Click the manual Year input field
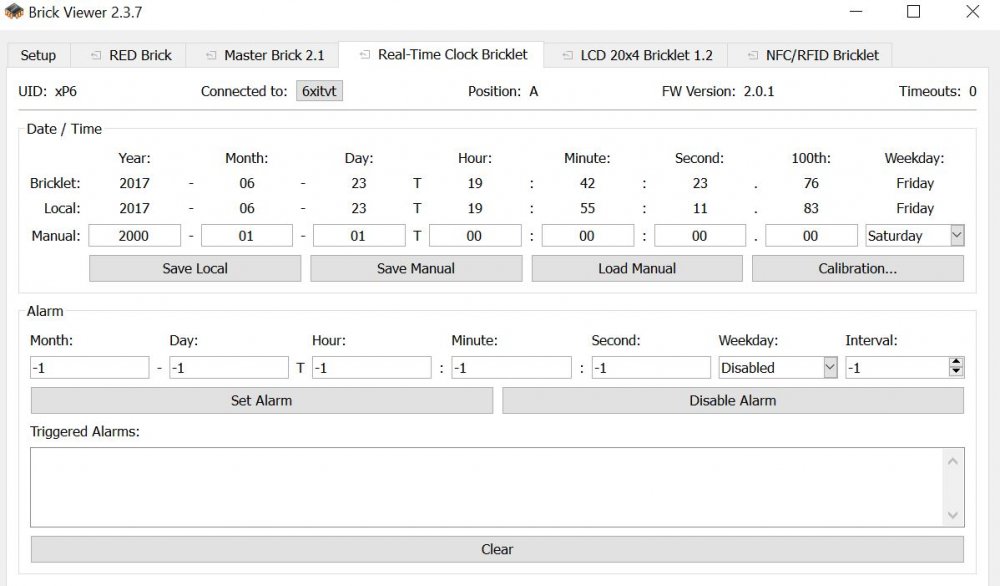 tap(134, 236)
